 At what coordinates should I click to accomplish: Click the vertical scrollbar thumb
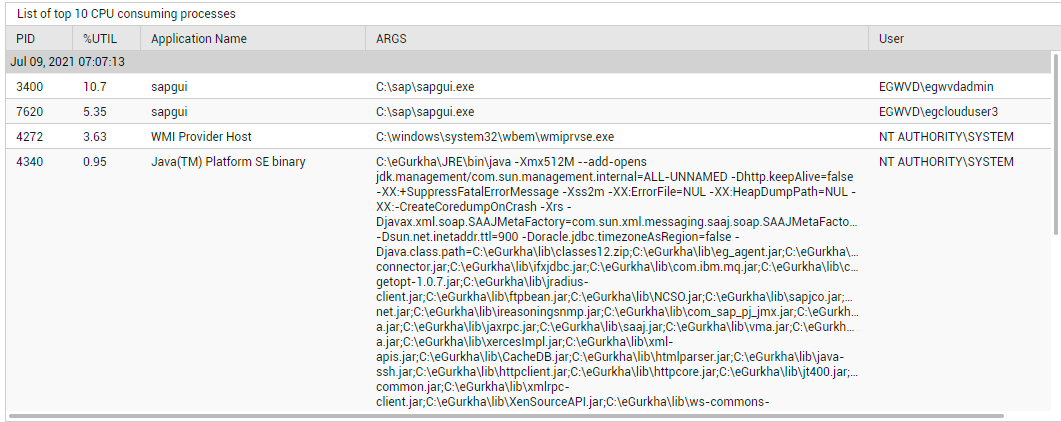[x=1057, y=145]
